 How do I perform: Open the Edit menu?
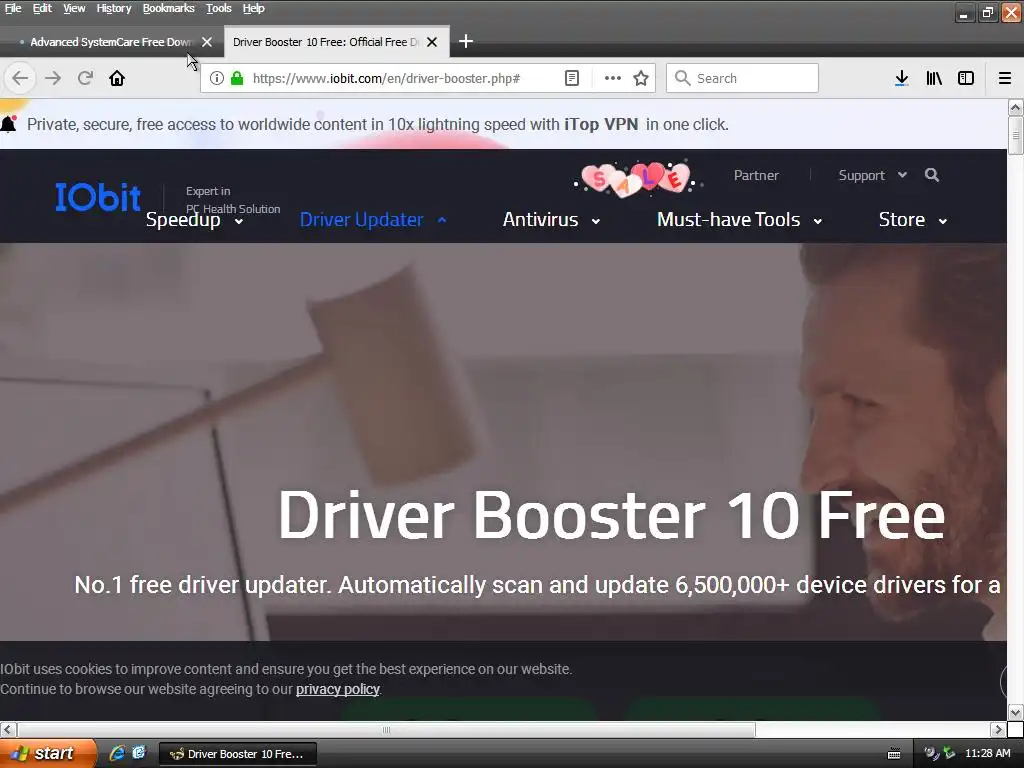42,8
